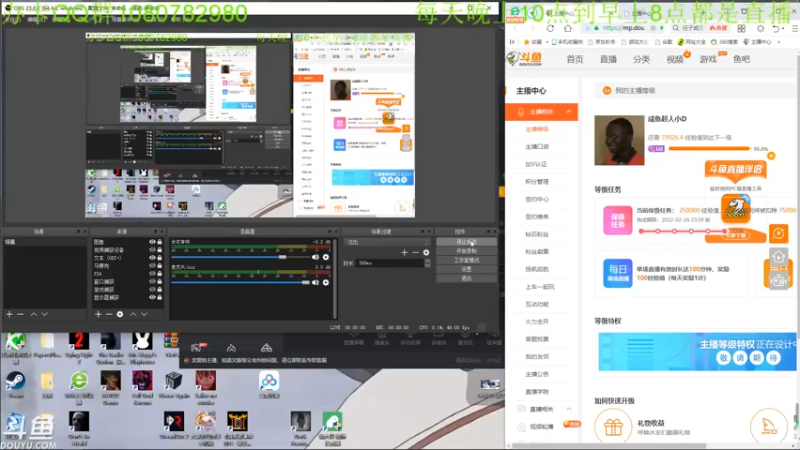Toggle visibility of the 窗口捕获 source
This screenshot has width=800, height=450.
click(152, 282)
